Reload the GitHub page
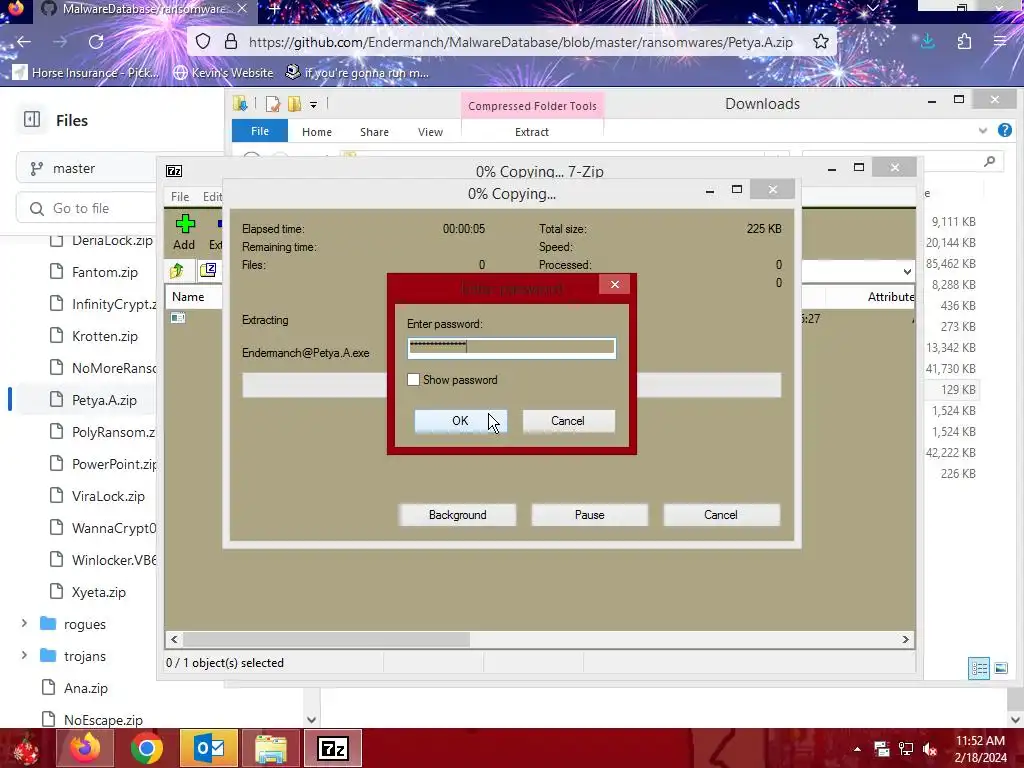The width and height of the screenshot is (1024, 768). click(96, 42)
